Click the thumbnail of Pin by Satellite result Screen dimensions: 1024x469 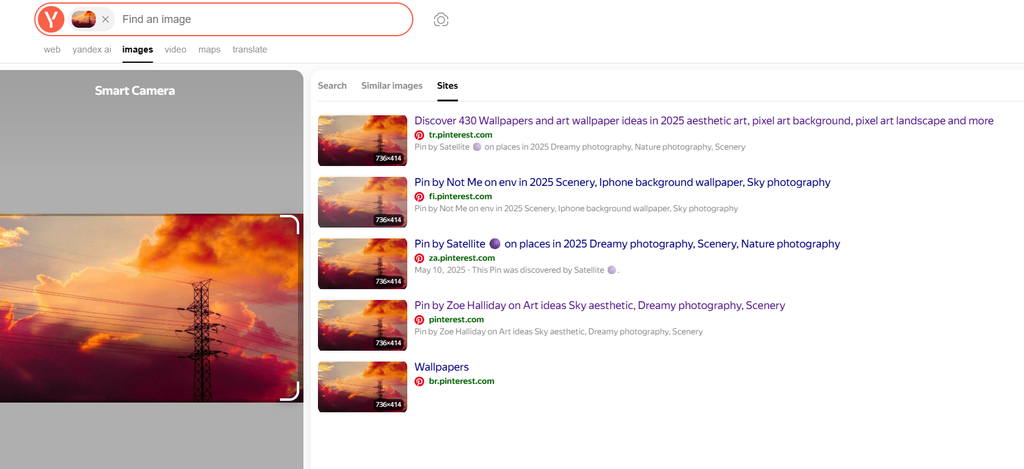pos(362,264)
